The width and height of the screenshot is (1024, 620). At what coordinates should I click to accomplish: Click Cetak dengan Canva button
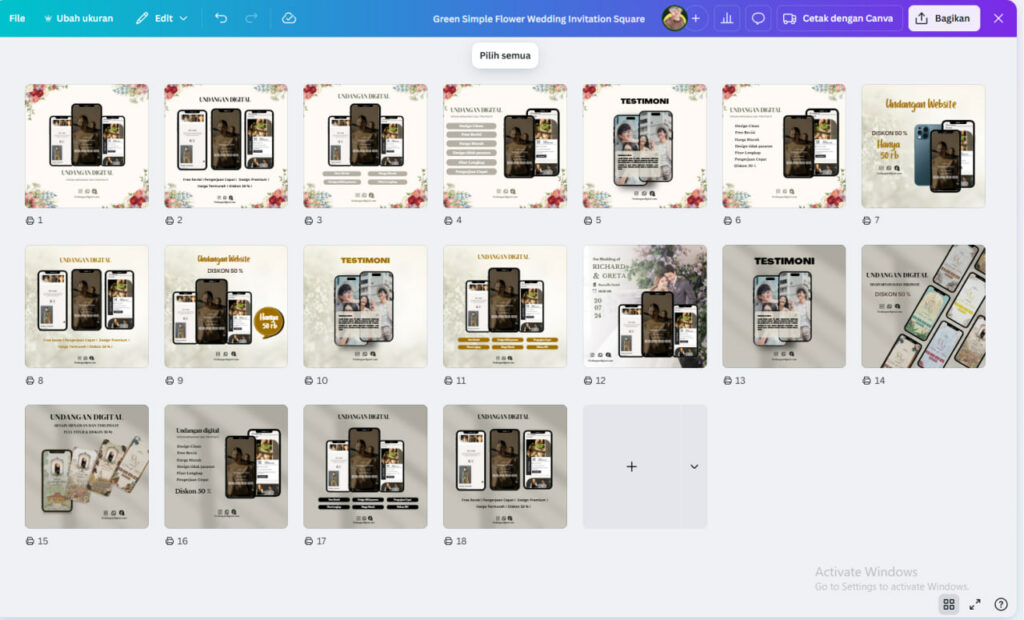tap(839, 18)
